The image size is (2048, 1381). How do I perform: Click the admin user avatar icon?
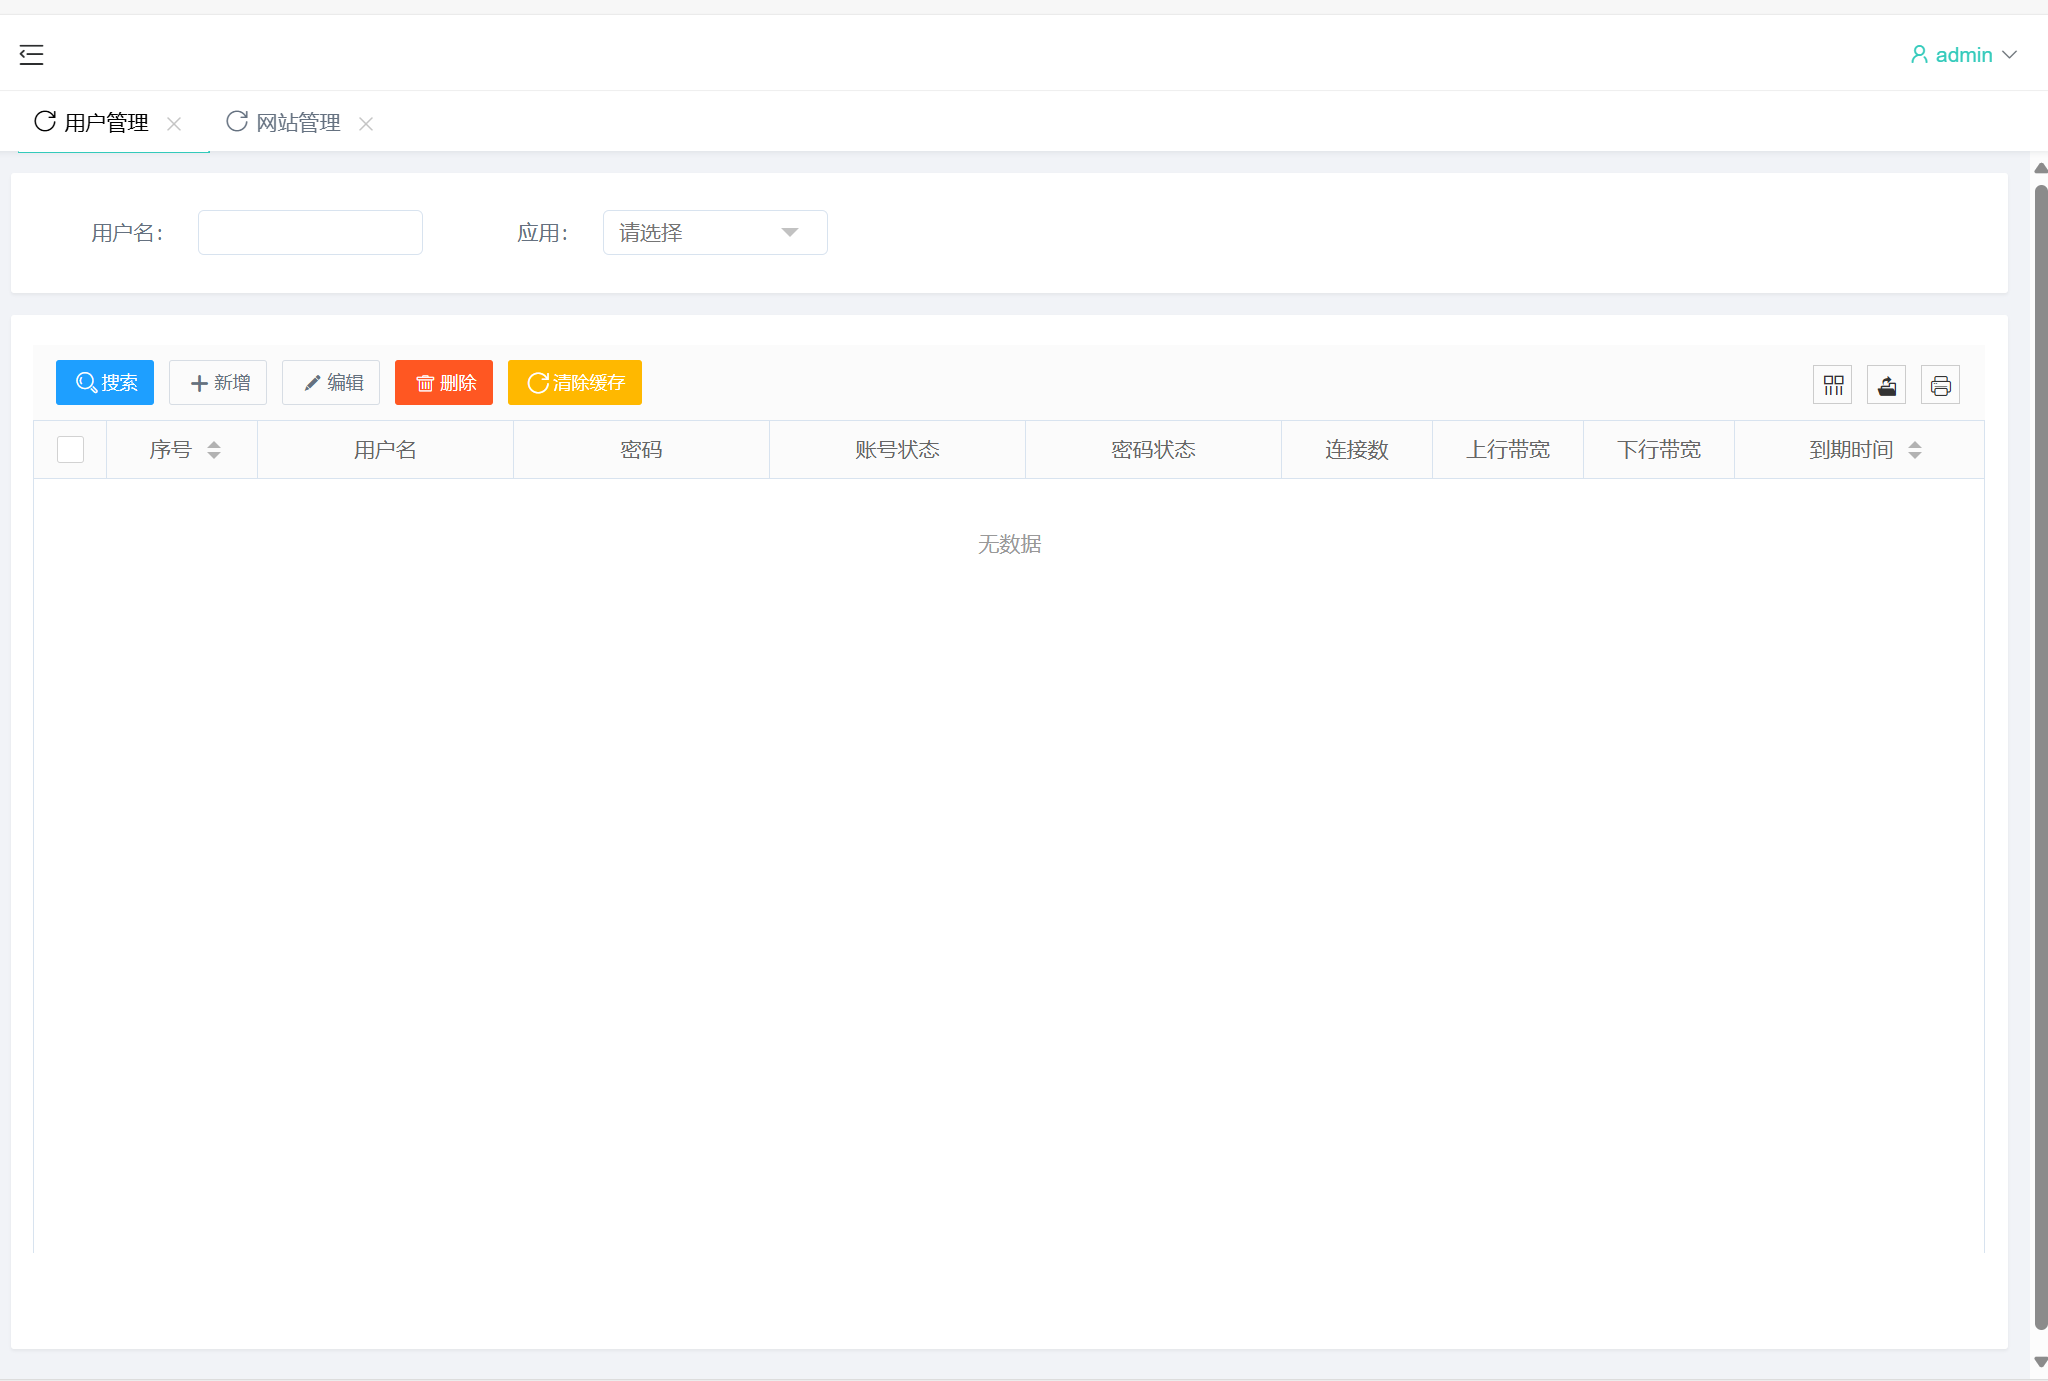(x=1919, y=54)
